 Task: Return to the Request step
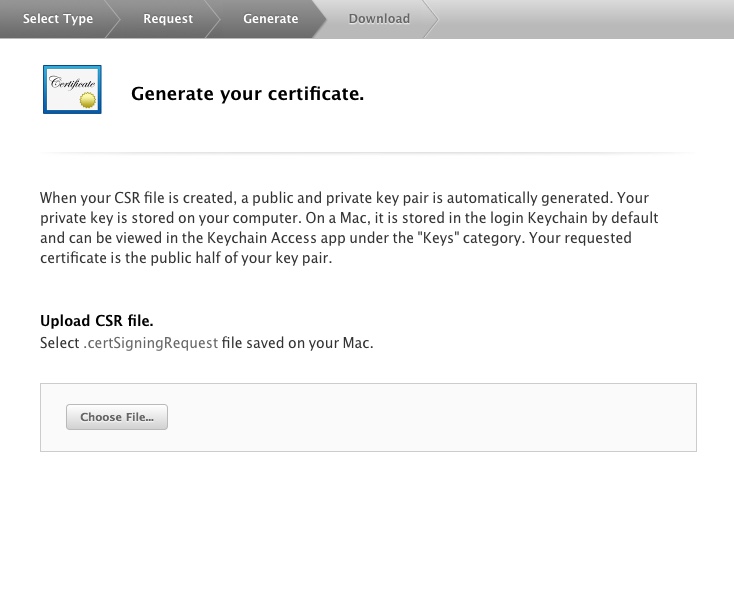(x=168, y=19)
